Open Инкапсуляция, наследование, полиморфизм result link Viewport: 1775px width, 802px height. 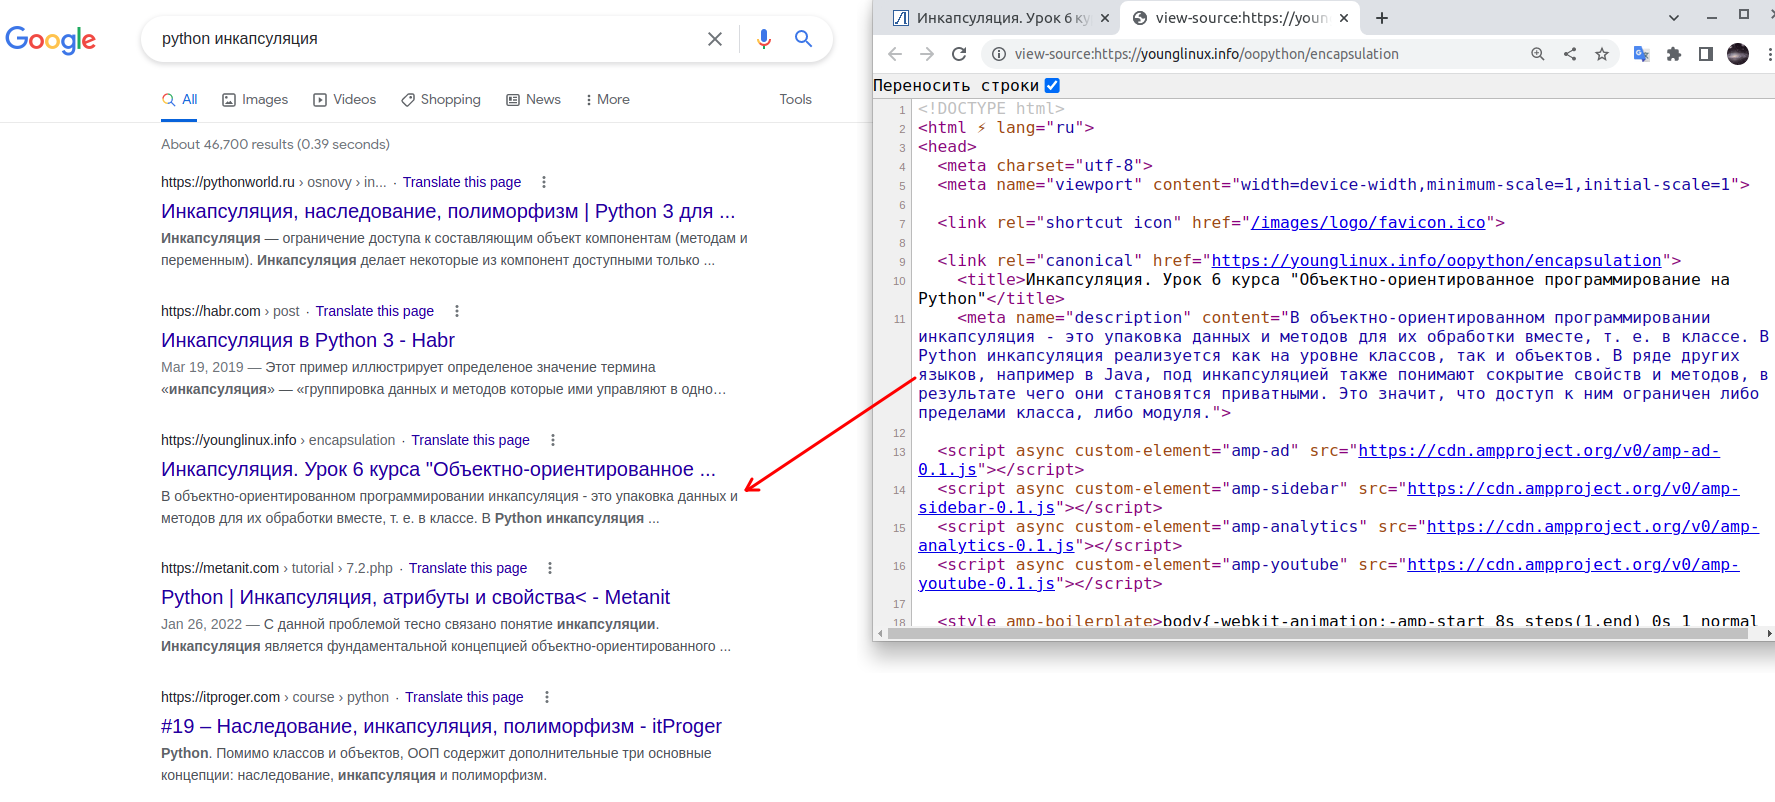coord(448,211)
